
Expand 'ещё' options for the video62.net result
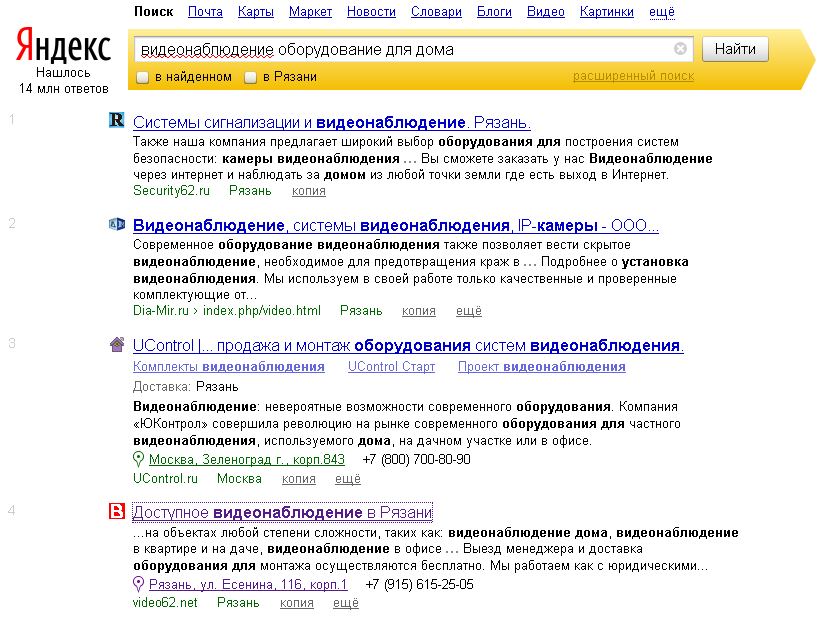pyautogui.click(x=344, y=603)
